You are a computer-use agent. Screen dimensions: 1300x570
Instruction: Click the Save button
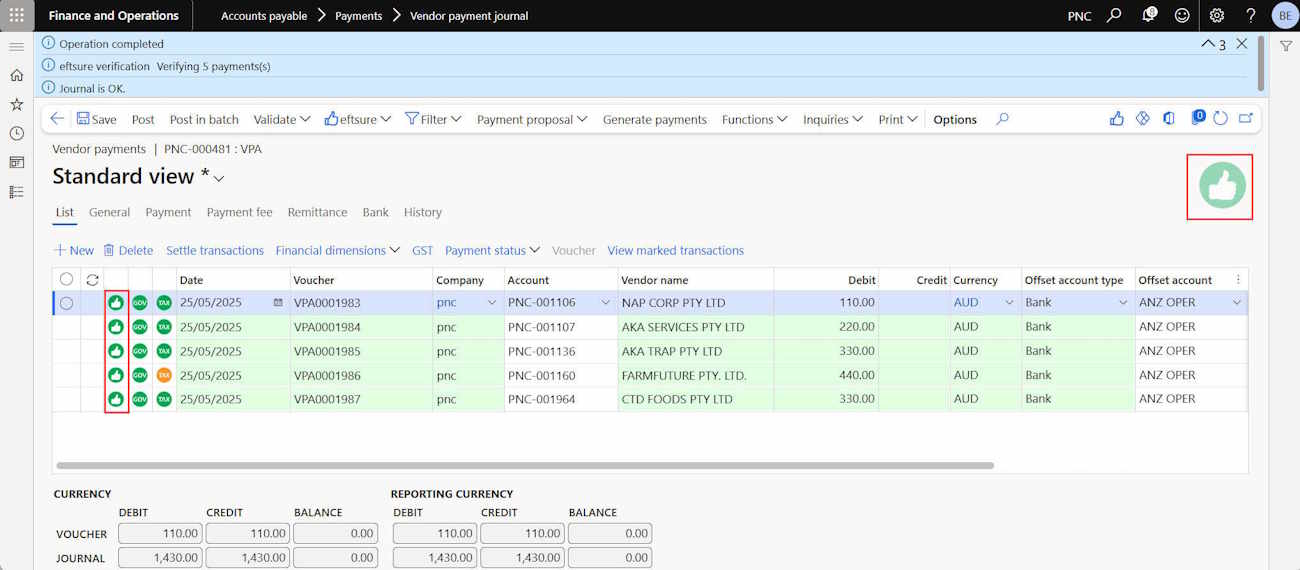96,119
